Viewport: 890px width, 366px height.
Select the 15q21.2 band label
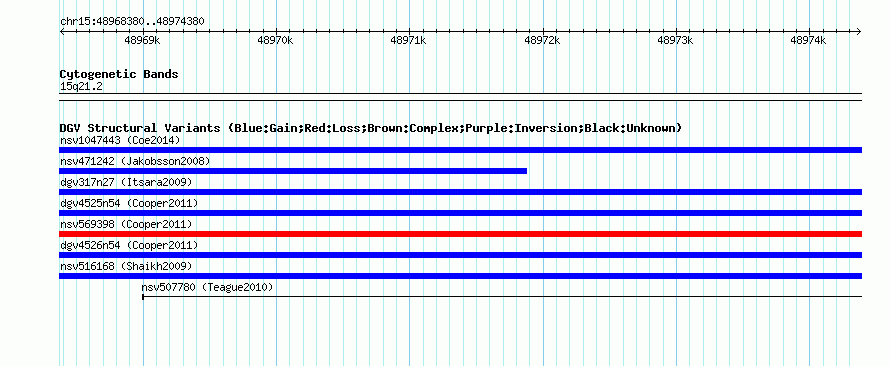pos(81,87)
